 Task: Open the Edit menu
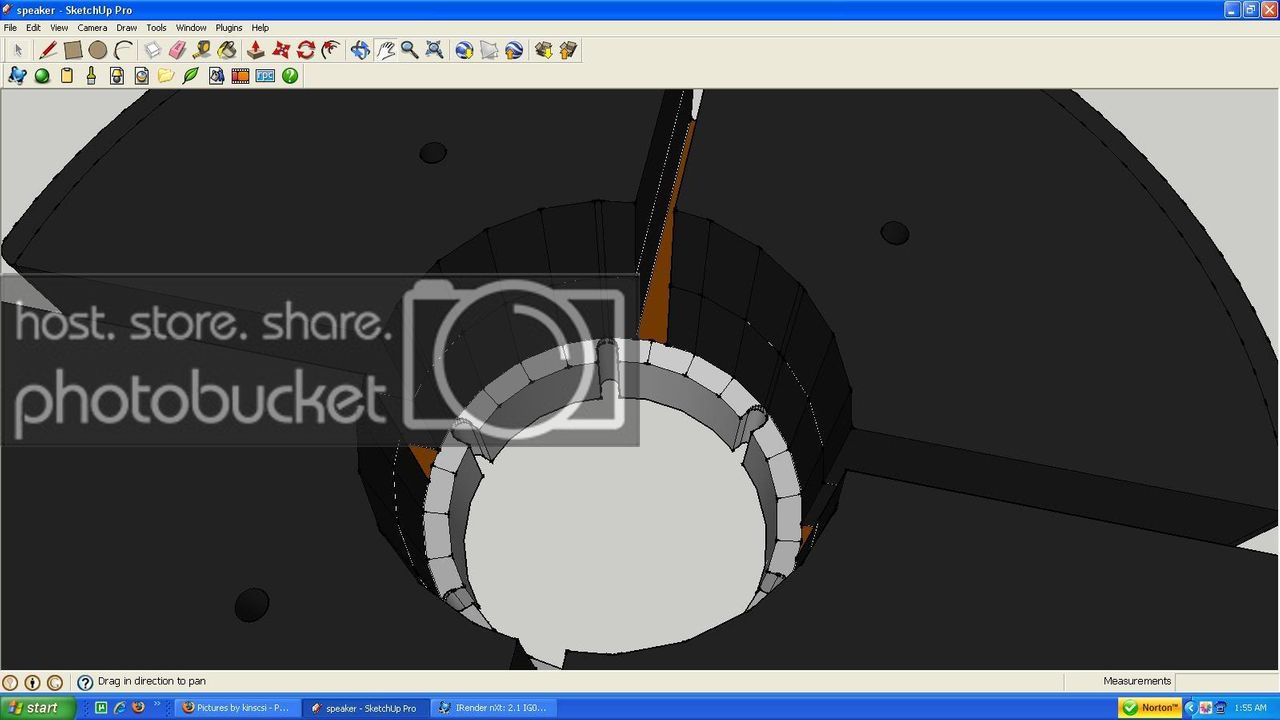pyautogui.click(x=33, y=28)
